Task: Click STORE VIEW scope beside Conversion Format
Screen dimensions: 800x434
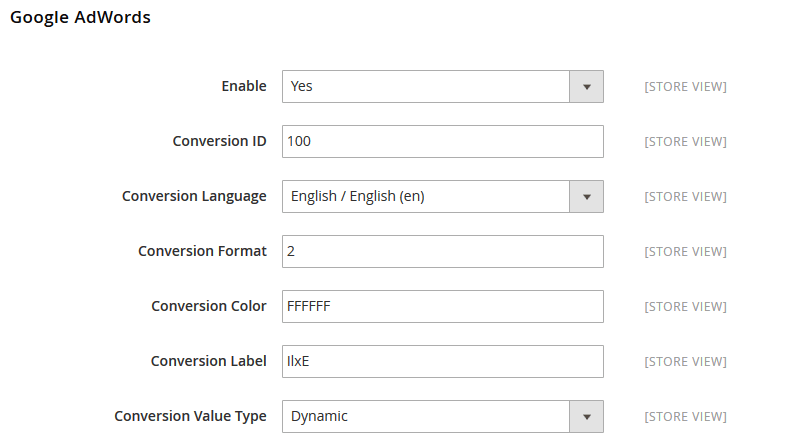Action: [685, 252]
